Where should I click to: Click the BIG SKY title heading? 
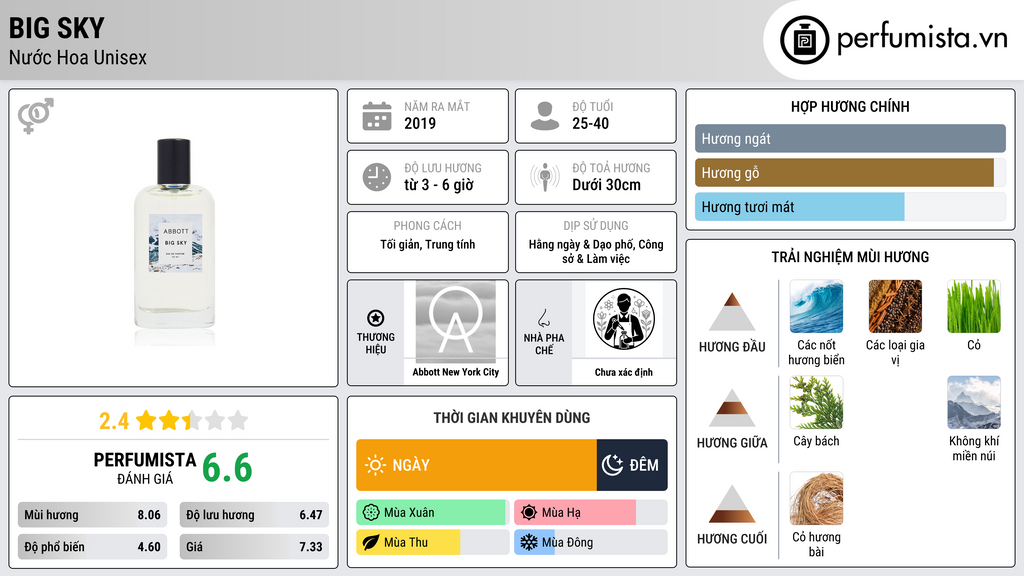[x=57, y=28]
